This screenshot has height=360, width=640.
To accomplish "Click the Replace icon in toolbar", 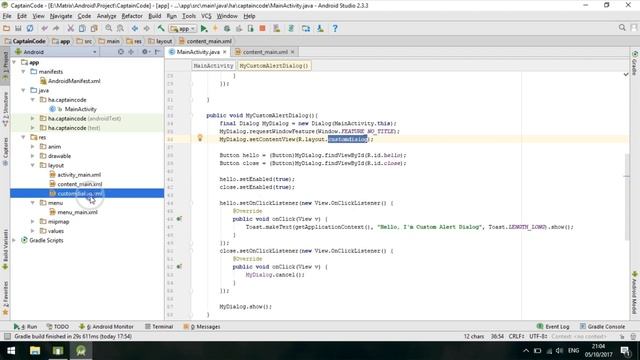I will point(120,29).
